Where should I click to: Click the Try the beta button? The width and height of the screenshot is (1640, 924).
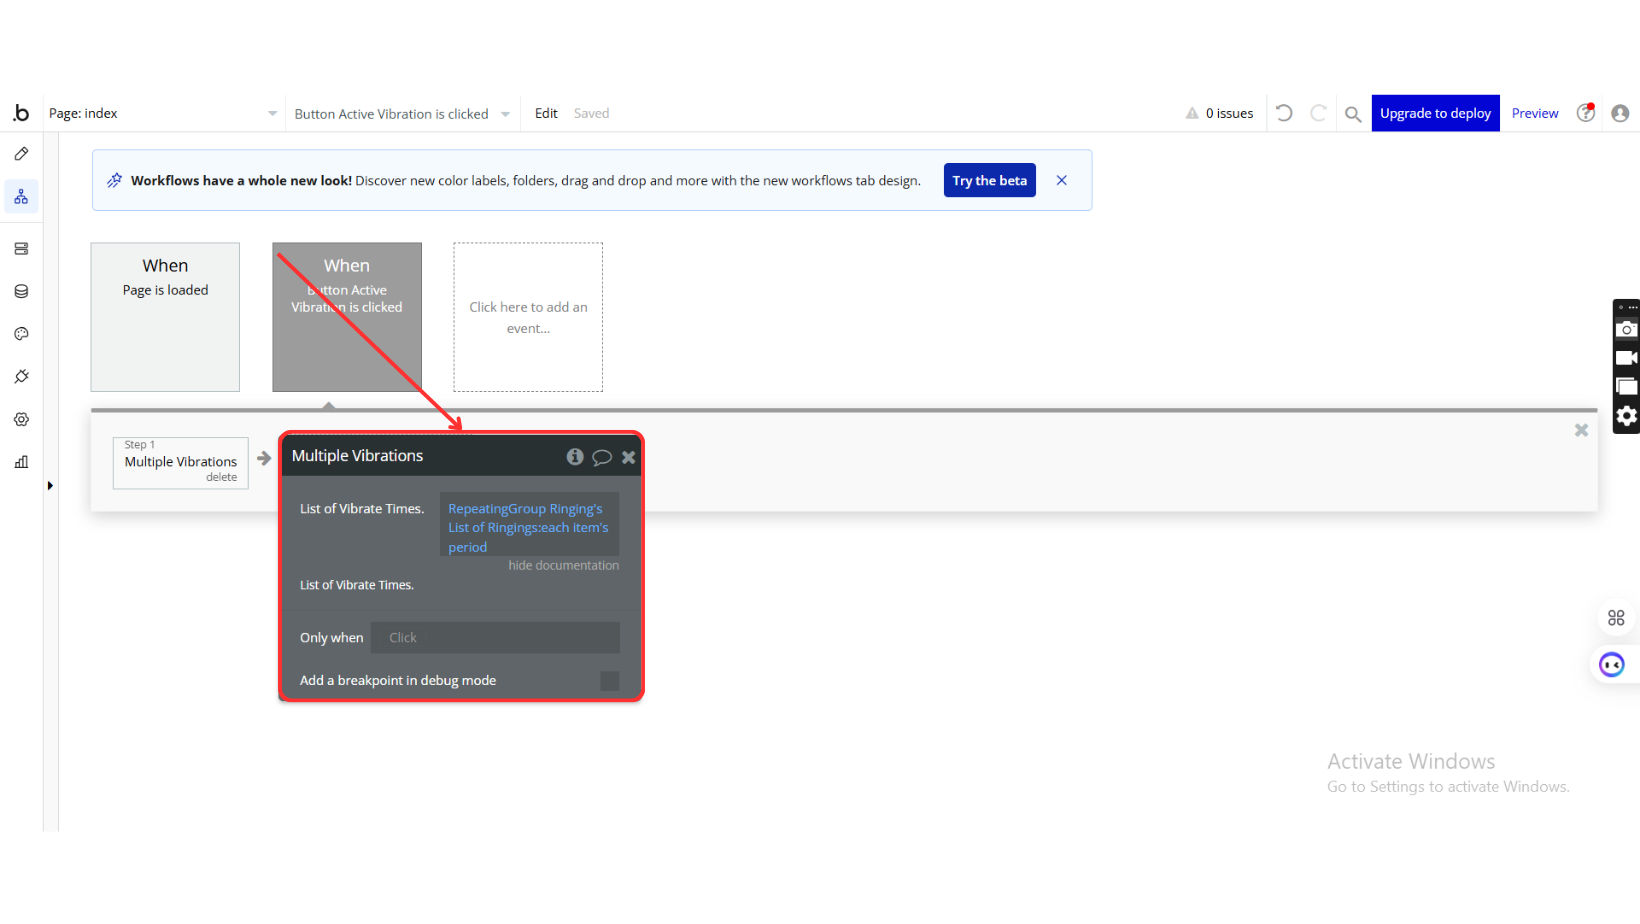[989, 181]
